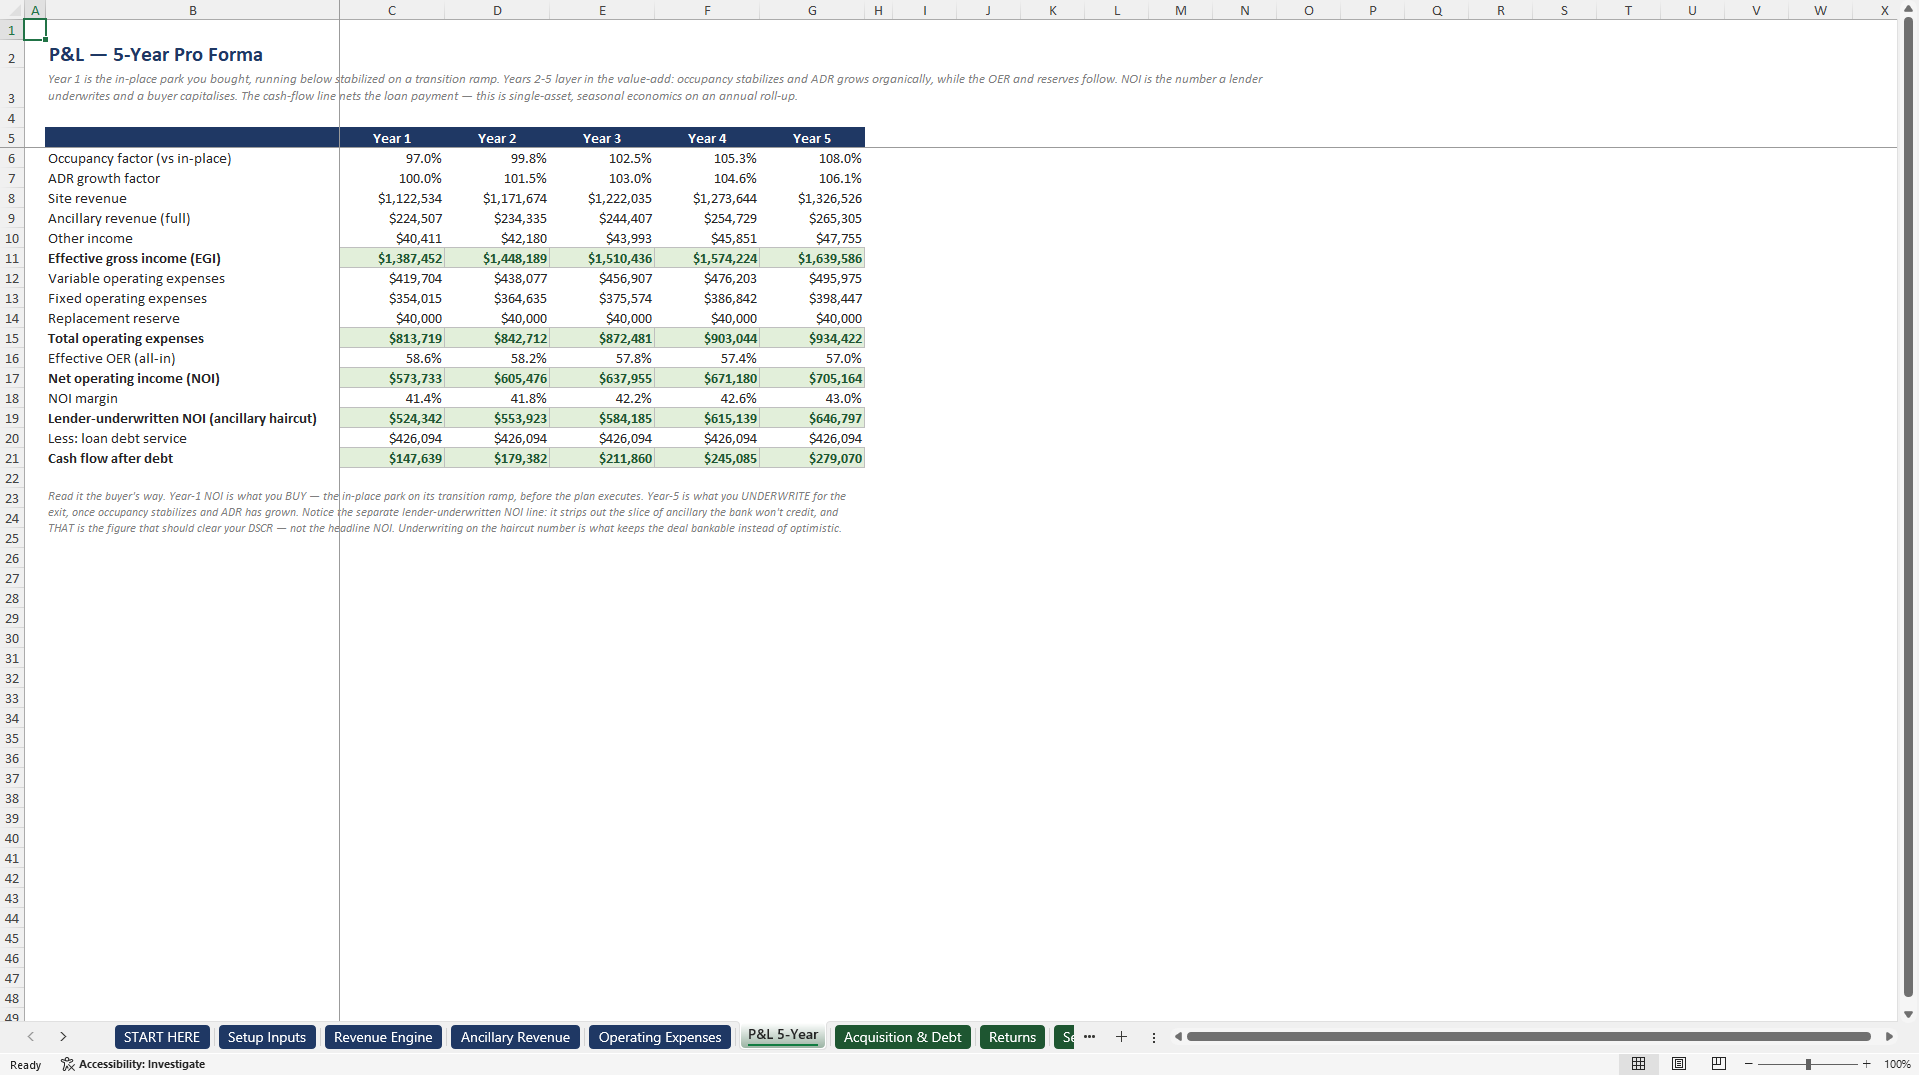Go to Returns sheet tab
This screenshot has width=1919, height=1075.
click(x=1012, y=1037)
